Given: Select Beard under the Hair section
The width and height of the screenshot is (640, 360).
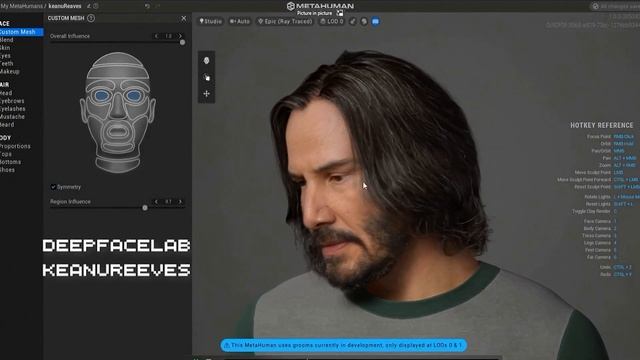Looking at the screenshot, I should (x=7, y=124).
